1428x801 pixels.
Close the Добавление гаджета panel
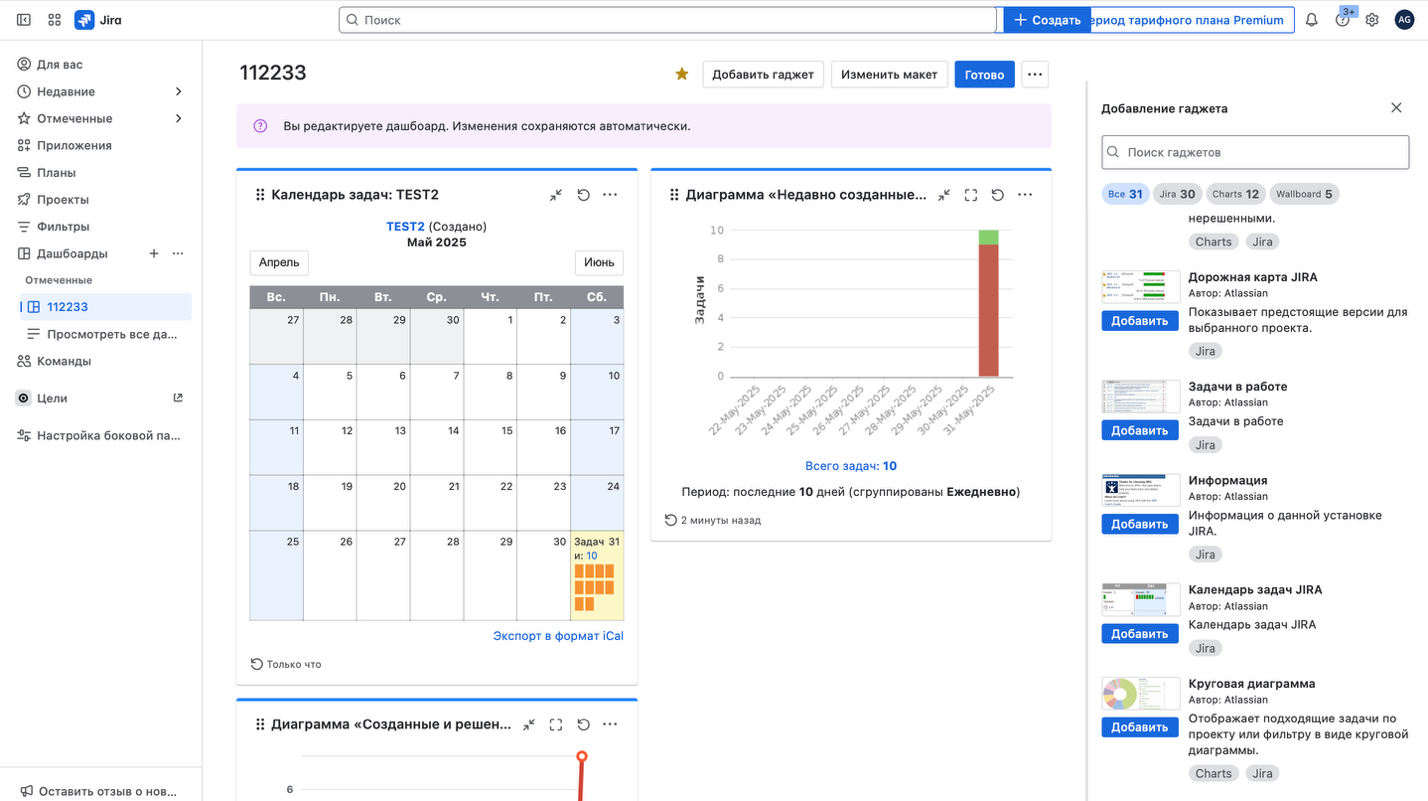tap(1396, 108)
